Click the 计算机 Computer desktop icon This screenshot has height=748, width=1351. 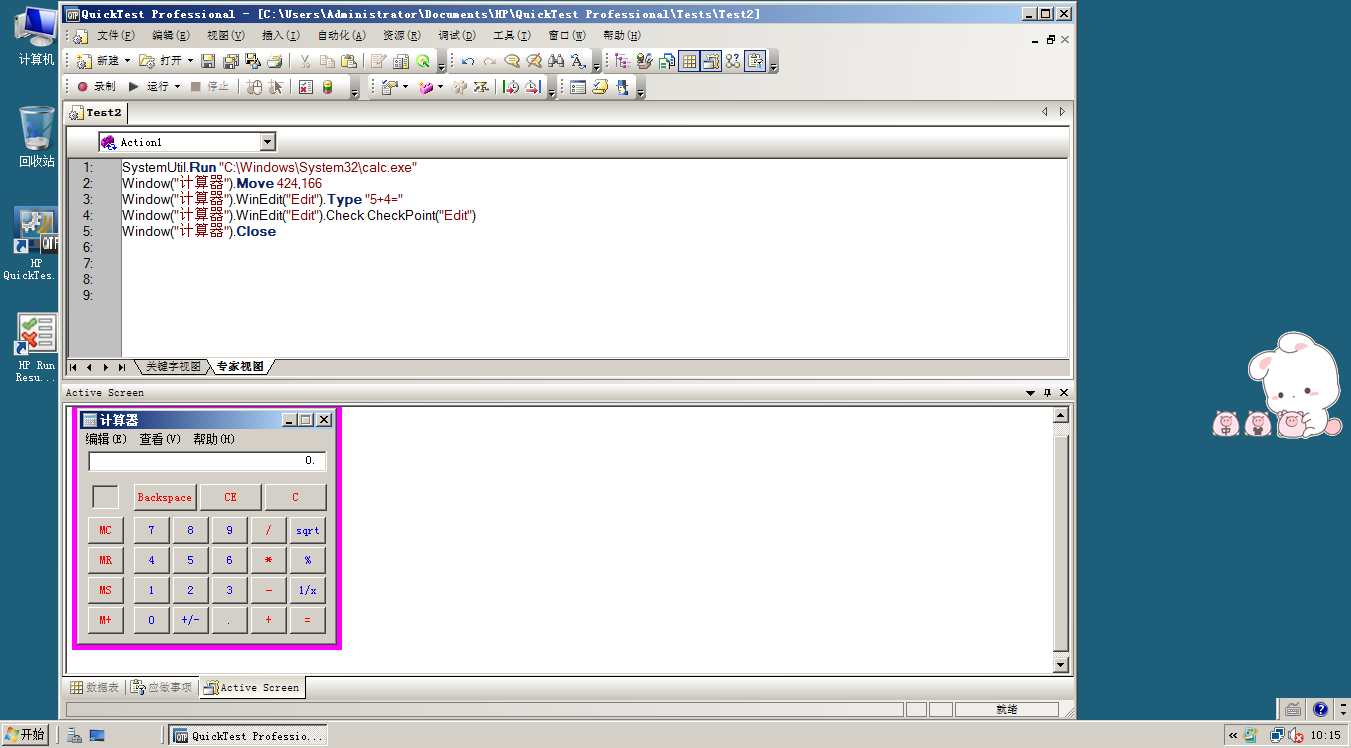point(36,36)
